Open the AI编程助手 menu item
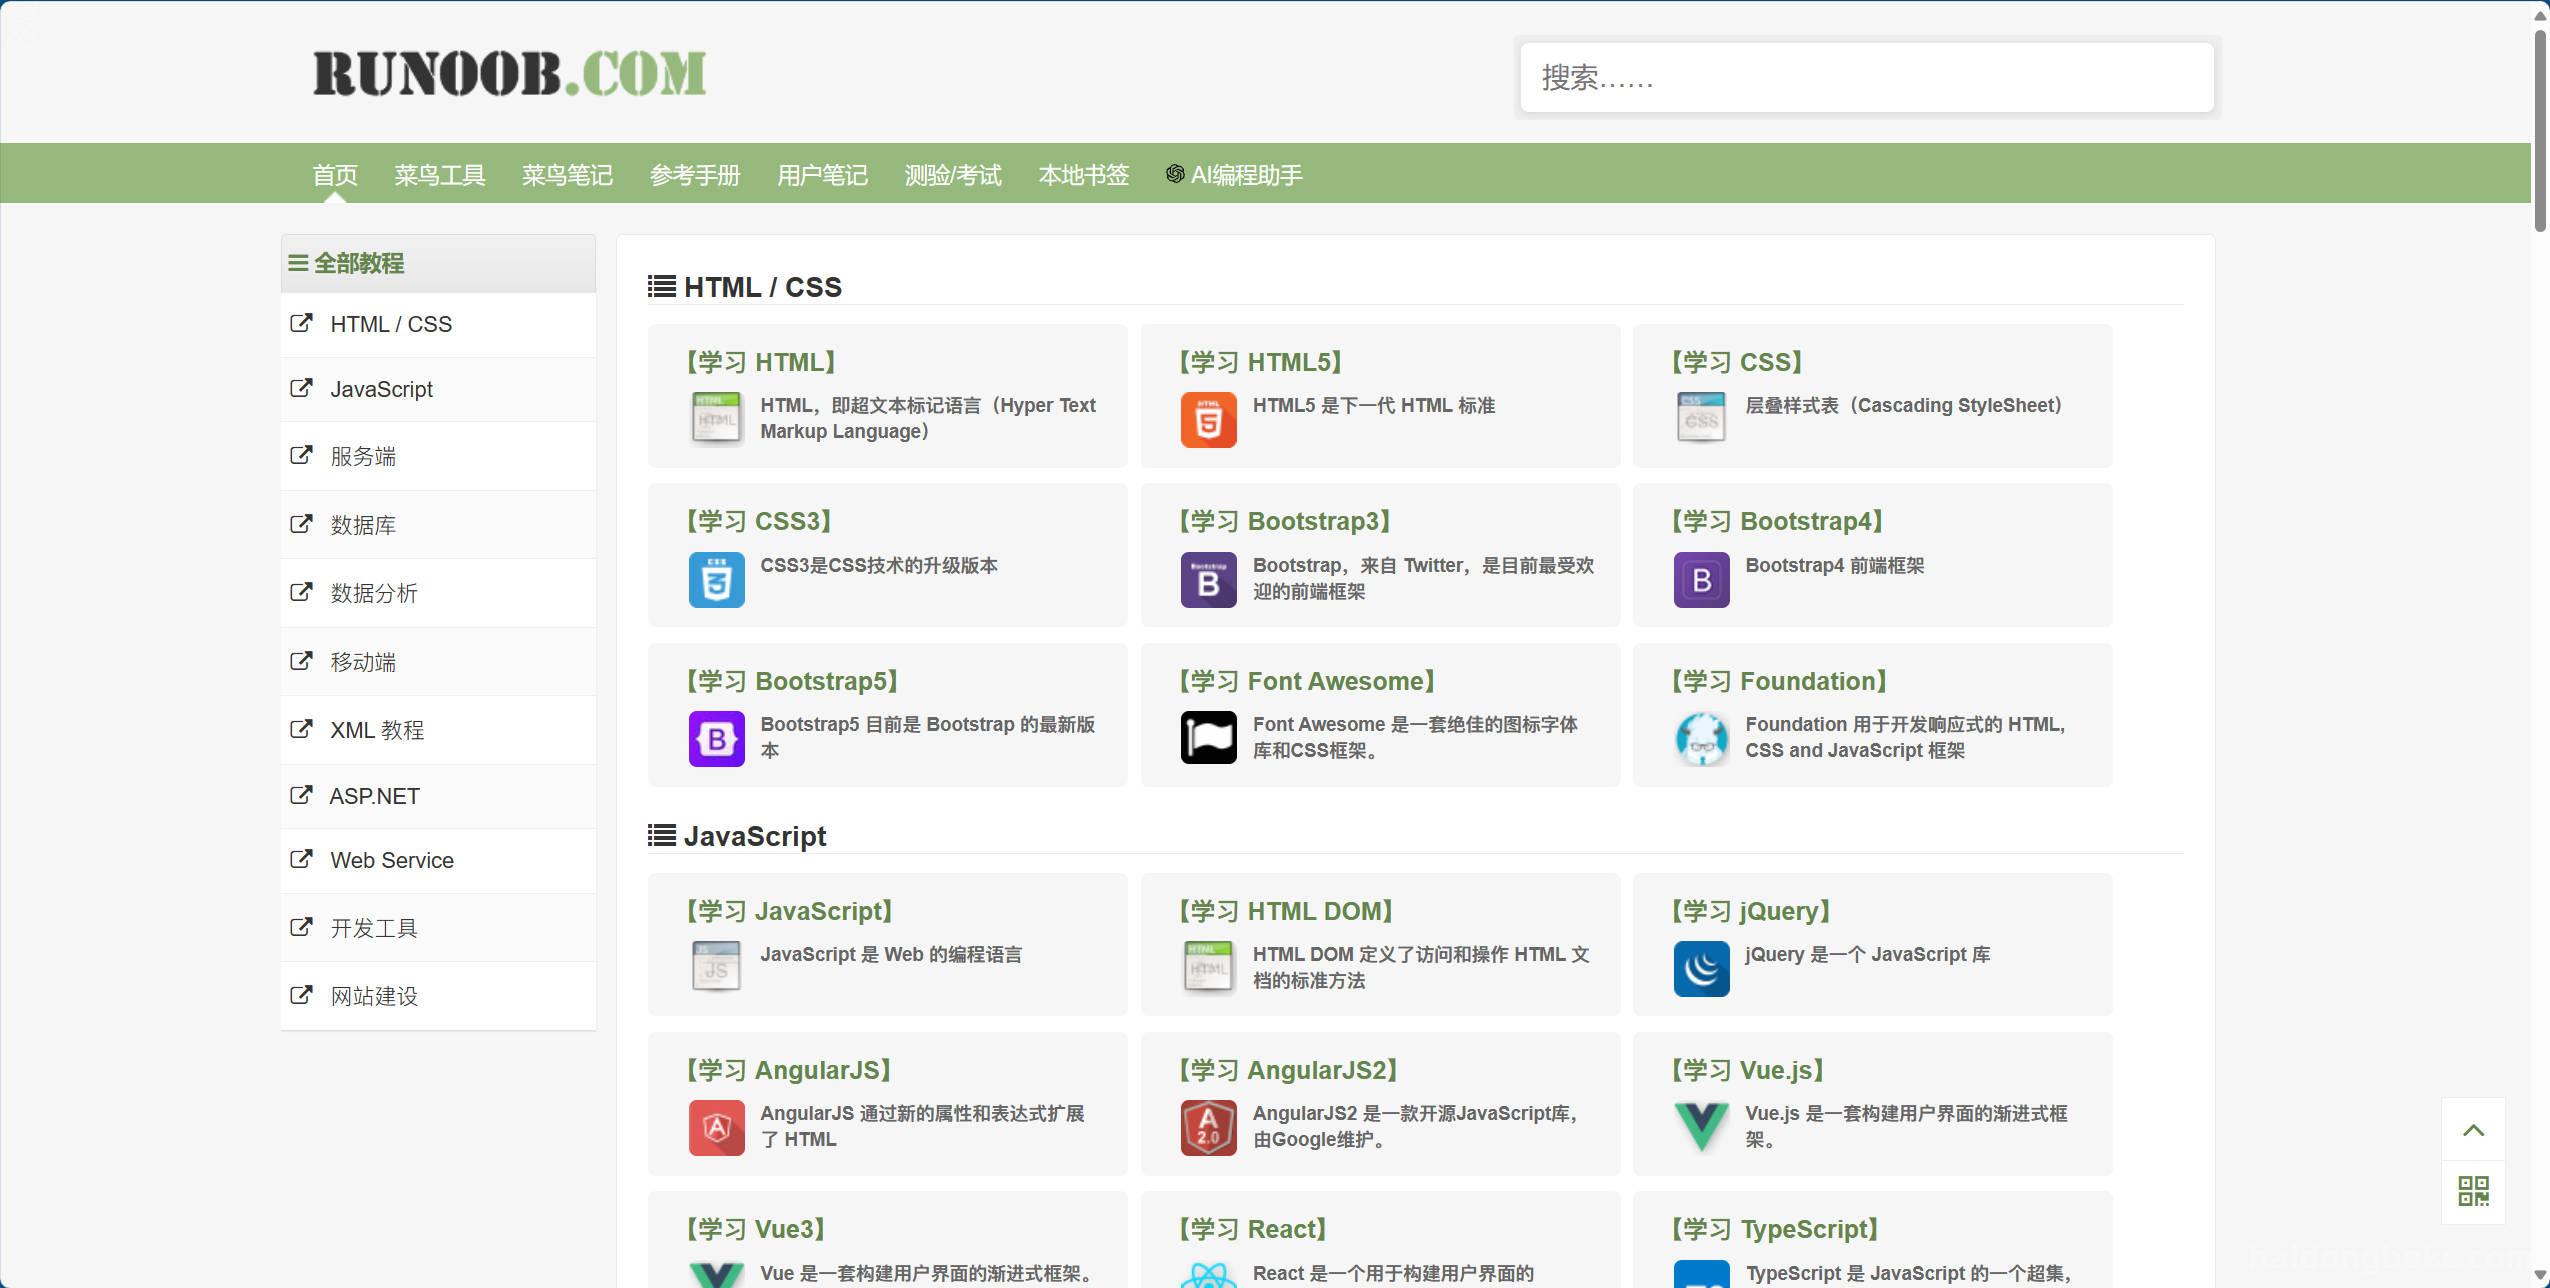 pos(1235,175)
